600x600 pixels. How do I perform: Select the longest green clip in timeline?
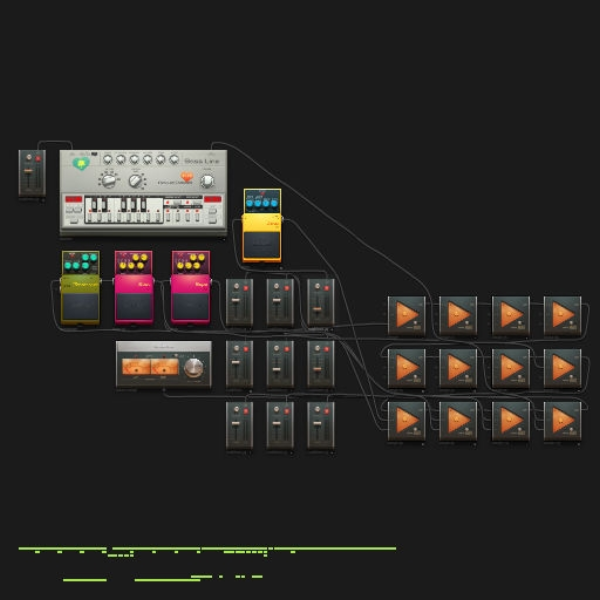coord(335,548)
